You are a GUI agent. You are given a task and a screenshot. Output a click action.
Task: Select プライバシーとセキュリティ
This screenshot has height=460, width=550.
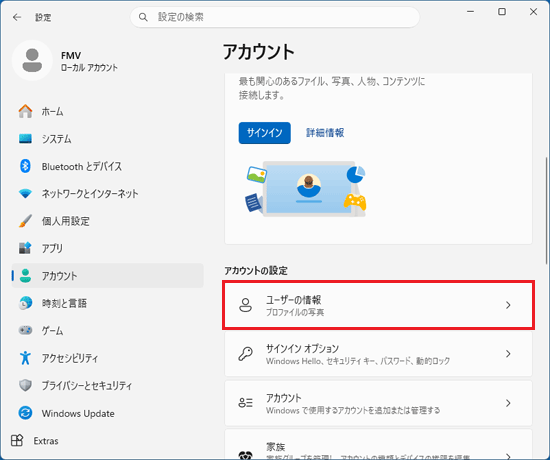click(x=107, y=385)
